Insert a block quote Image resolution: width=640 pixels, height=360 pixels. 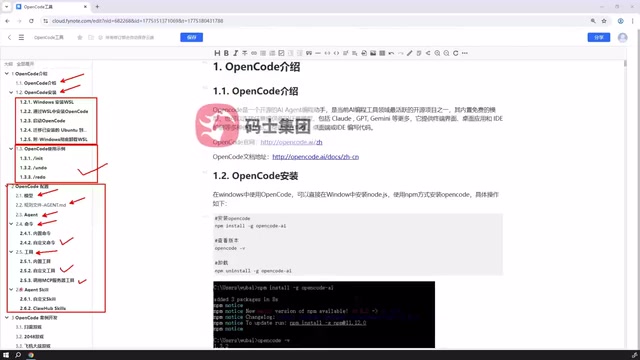click(309, 53)
